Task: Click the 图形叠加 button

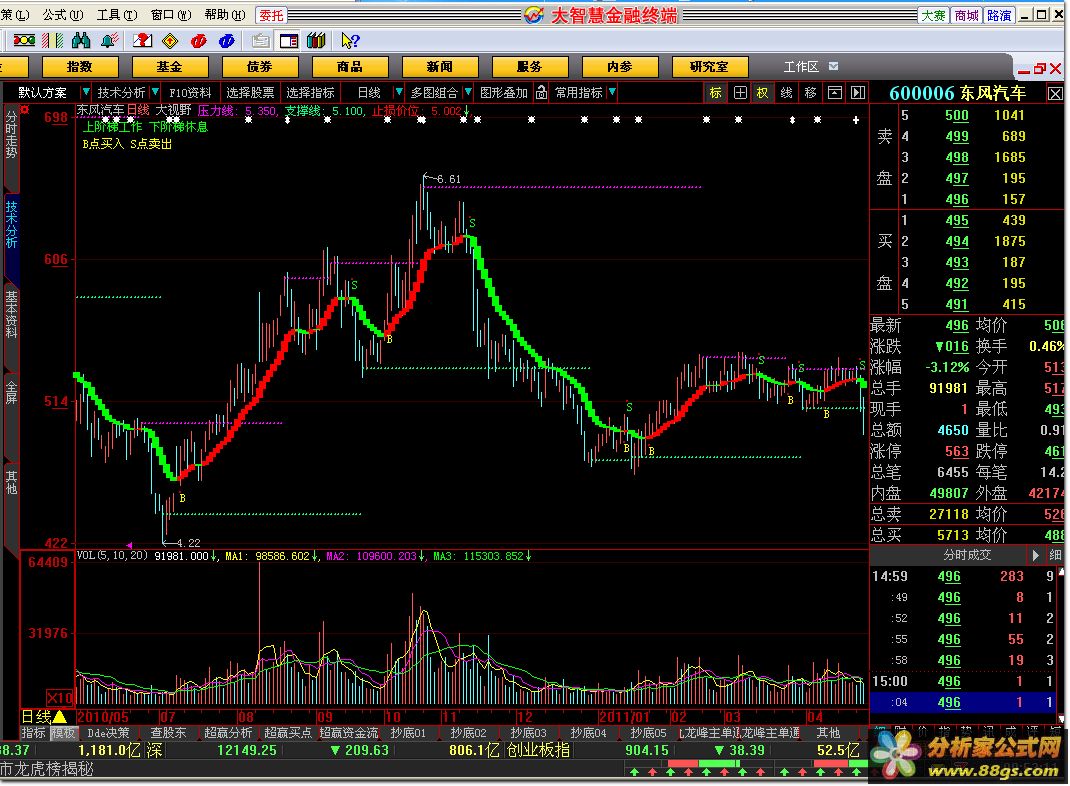Action: [x=504, y=92]
